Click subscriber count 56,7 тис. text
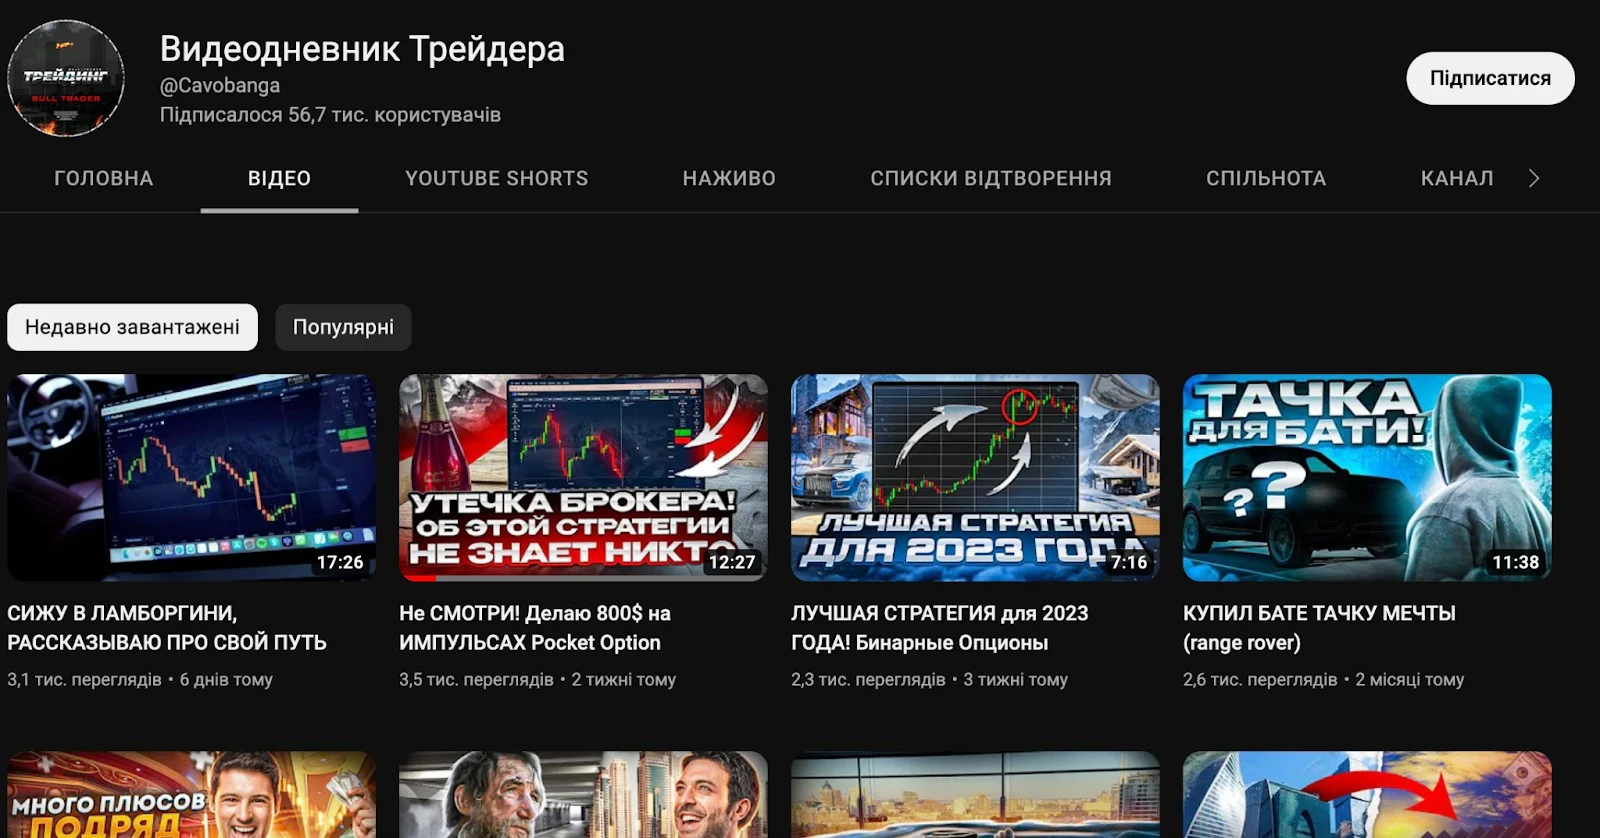 click(330, 115)
